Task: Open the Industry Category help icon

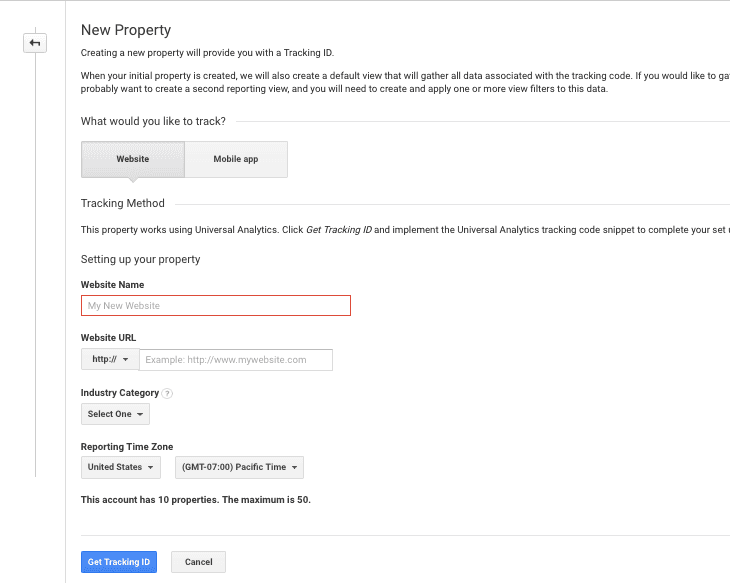Action: tap(167, 394)
